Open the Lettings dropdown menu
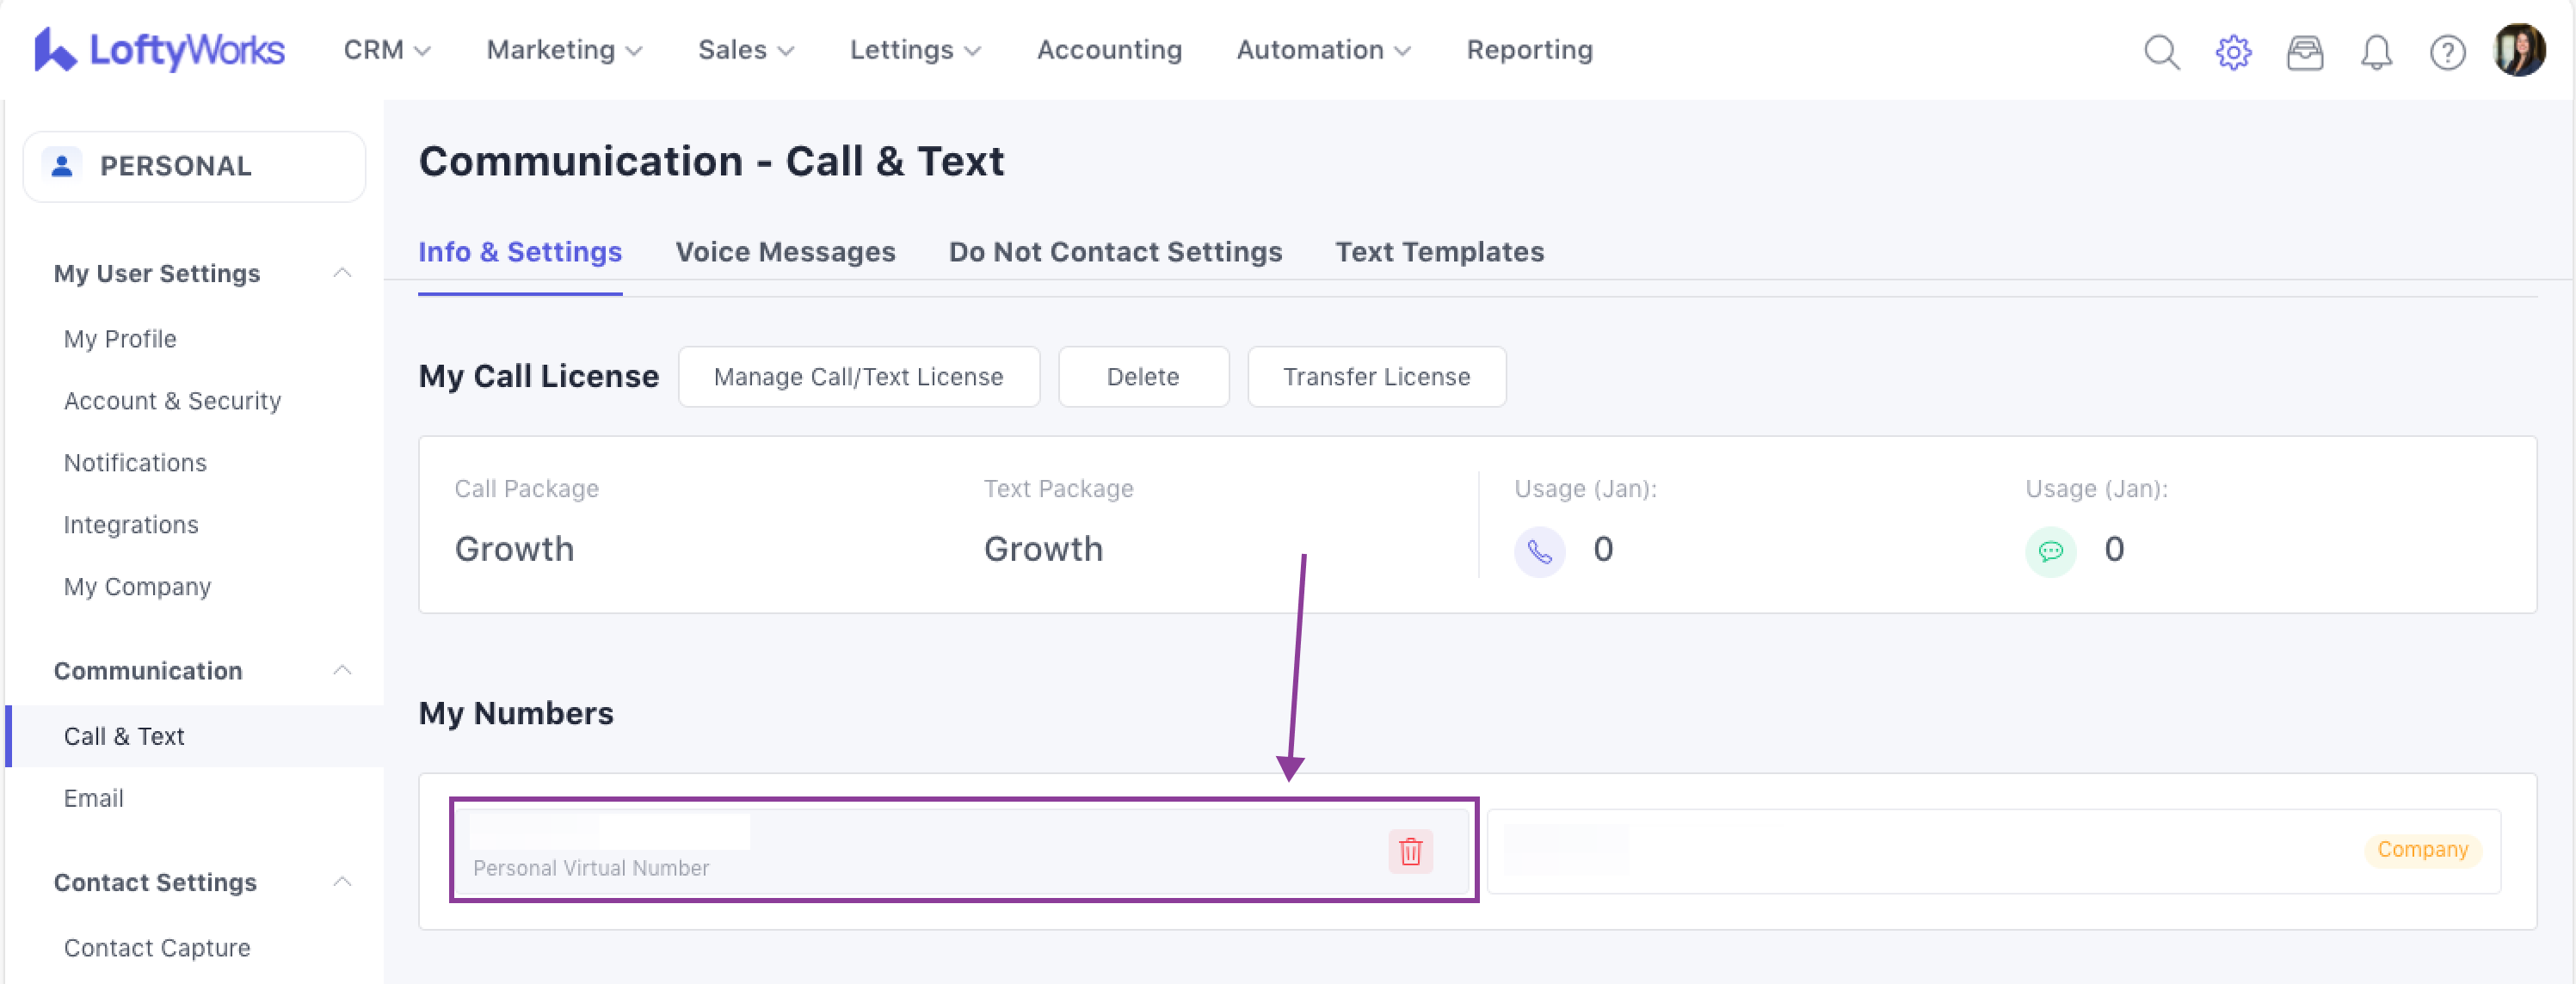Image resolution: width=2576 pixels, height=984 pixels. pos(915,49)
